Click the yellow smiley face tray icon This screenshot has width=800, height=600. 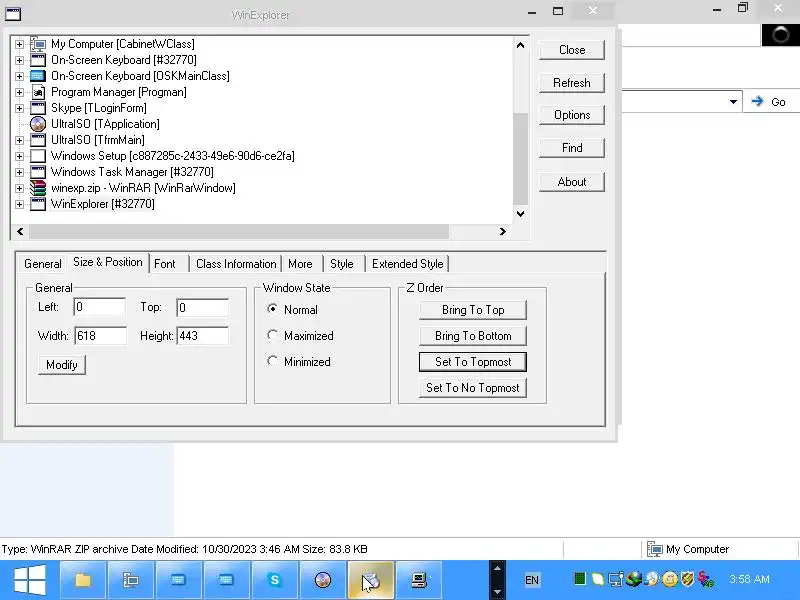[x=670, y=579]
